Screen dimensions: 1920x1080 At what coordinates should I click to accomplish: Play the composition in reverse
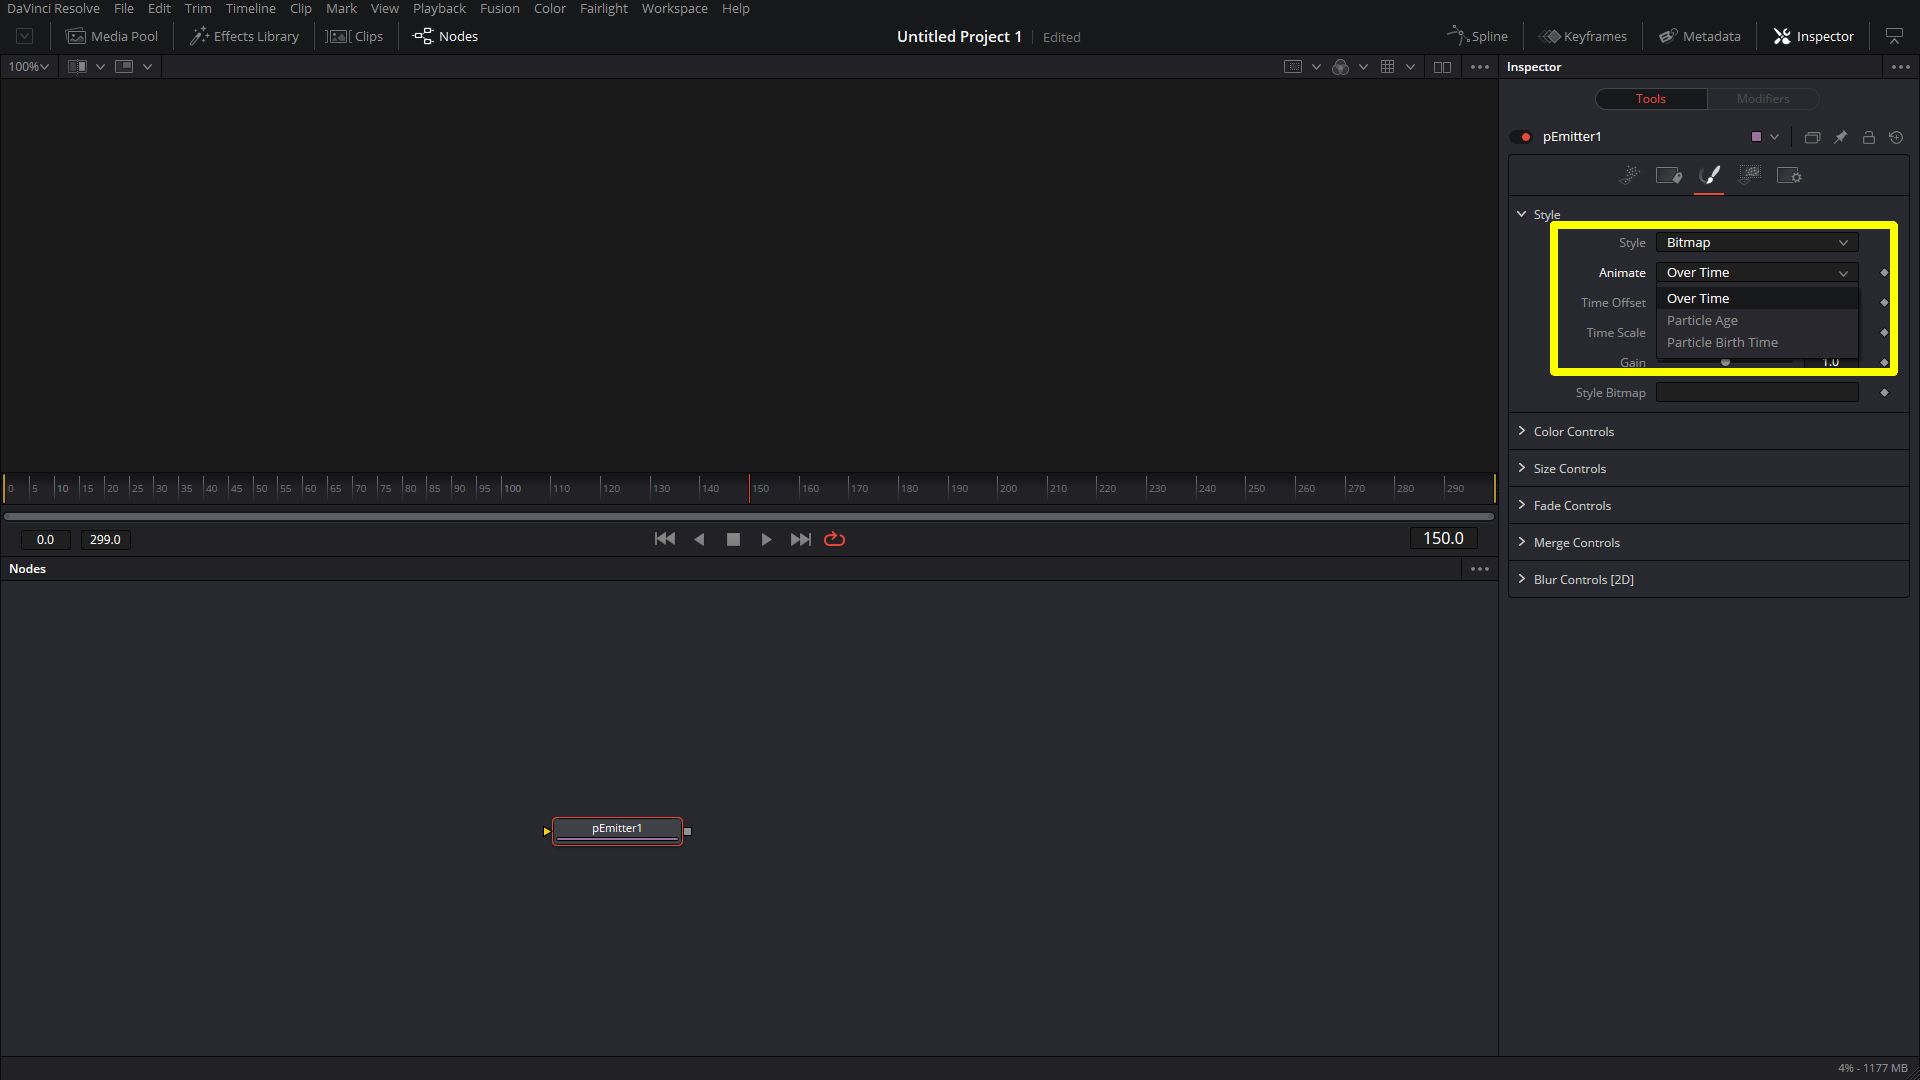click(x=699, y=539)
